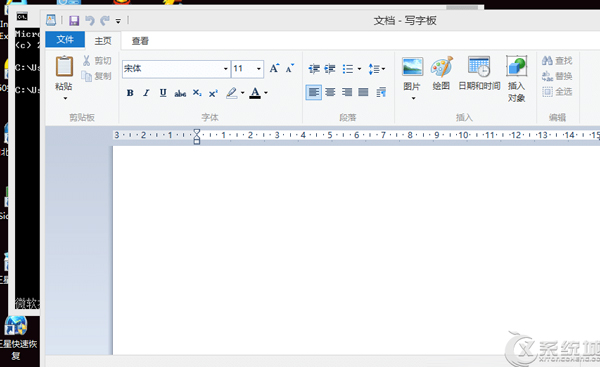Align text right
600x367 pixels.
point(347,92)
